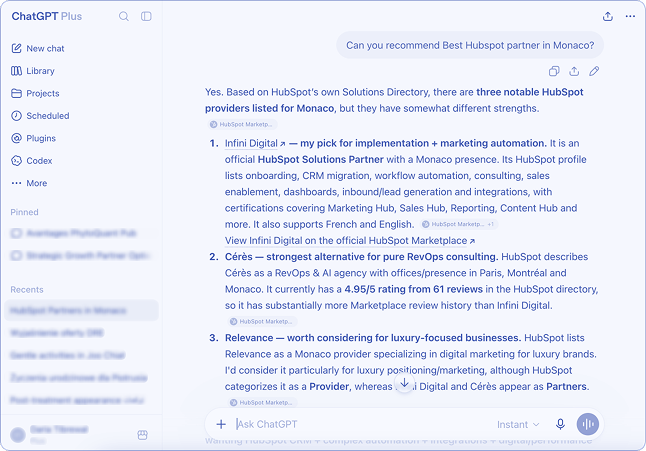The width and height of the screenshot is (646, 451).
Task: Click the Projects folder icon
Action: (x=16, y=93)
